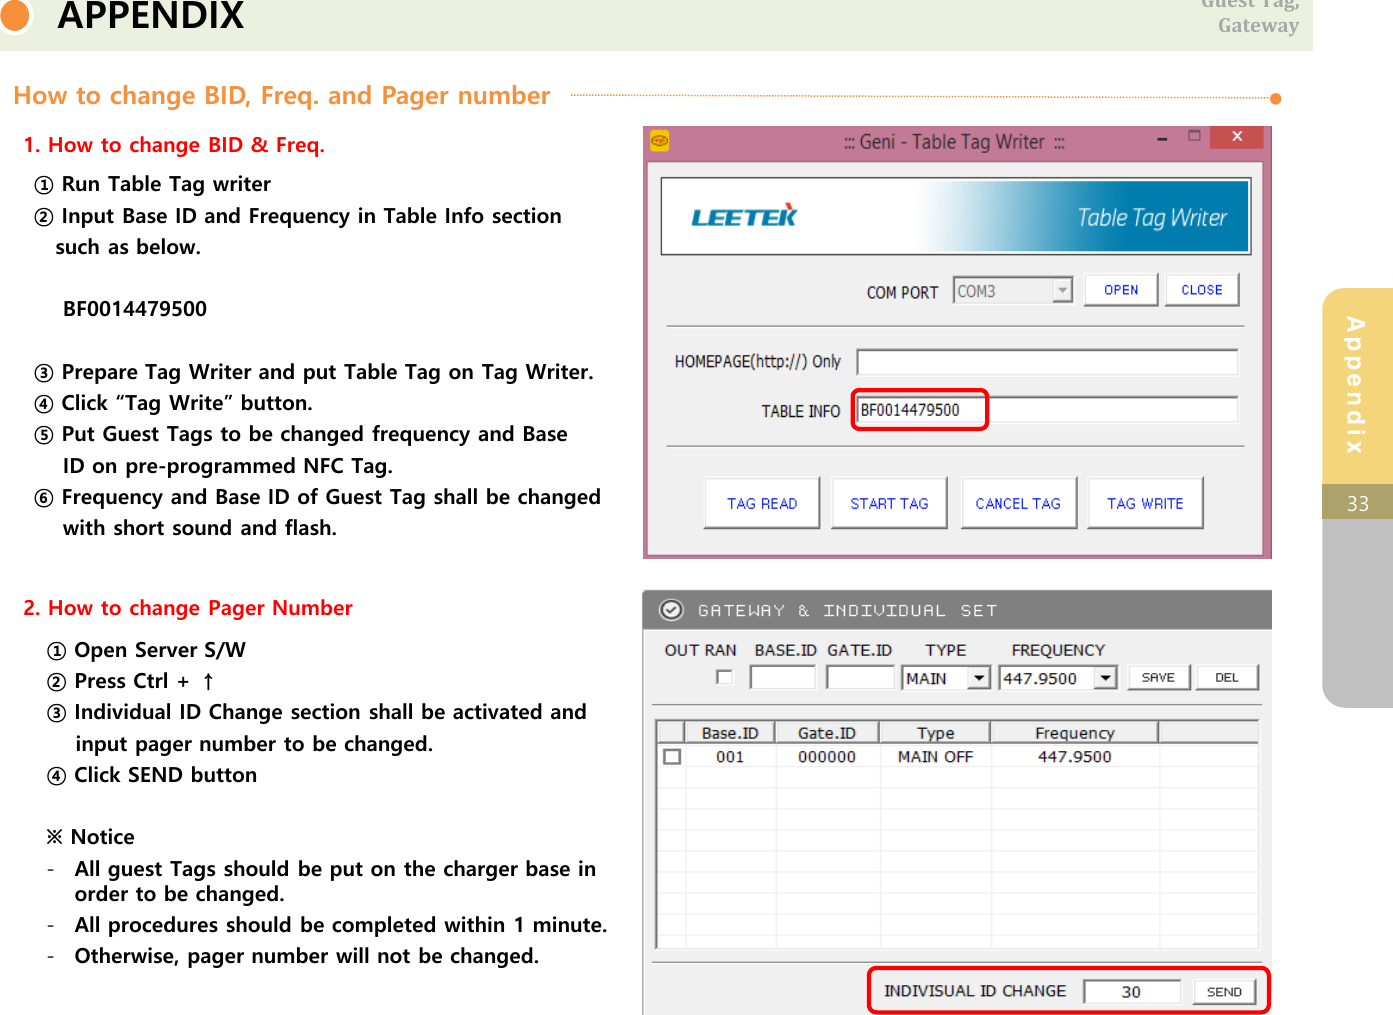Select the 000000 Gate.ID cell

(x=827, y=757)
